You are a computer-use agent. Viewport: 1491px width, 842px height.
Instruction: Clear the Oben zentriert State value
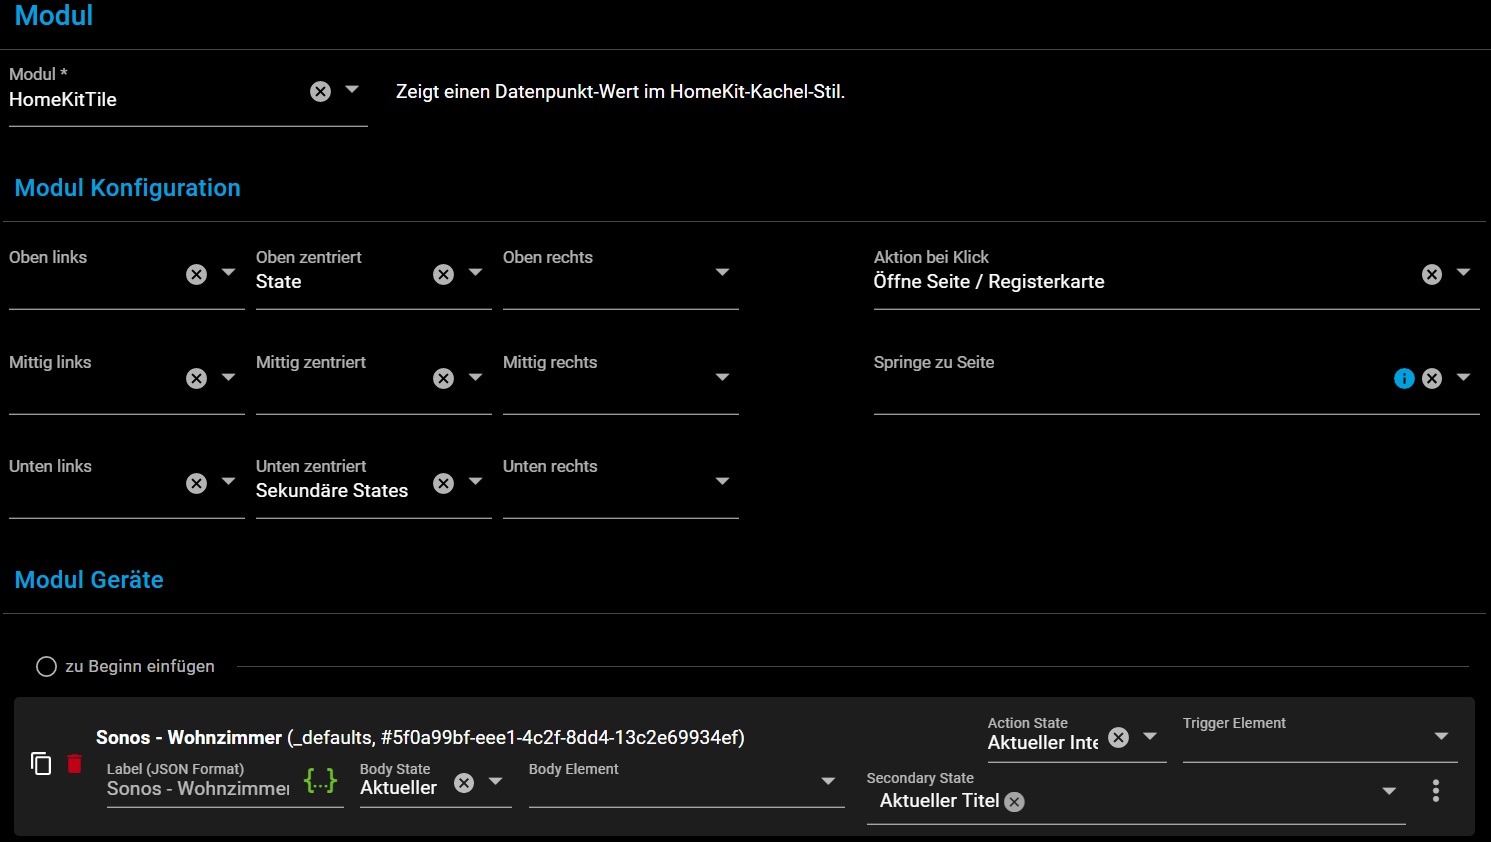[x=444, y=274]
